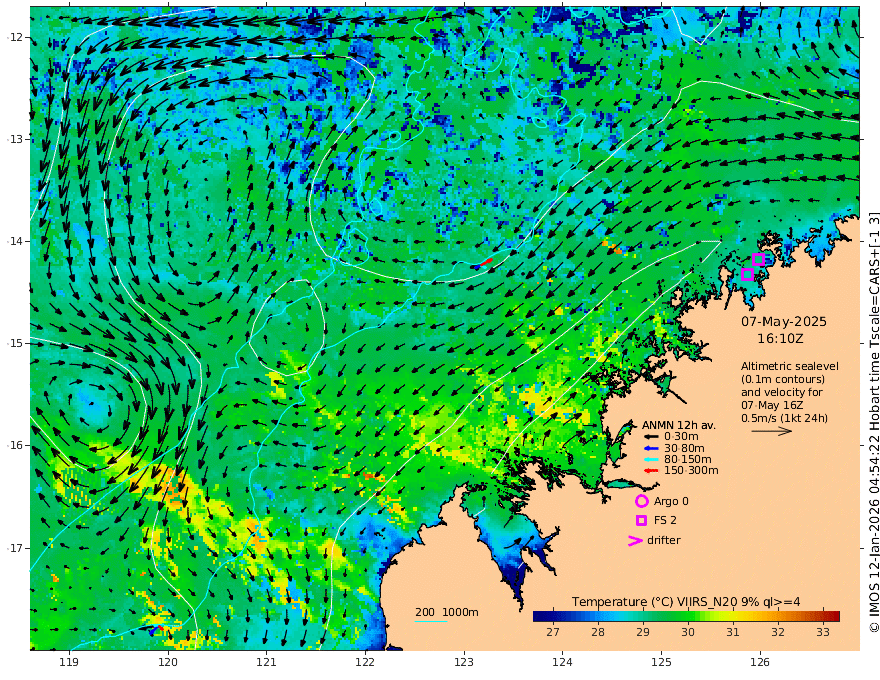Click the latitude axis label -13

coord(14,139)
